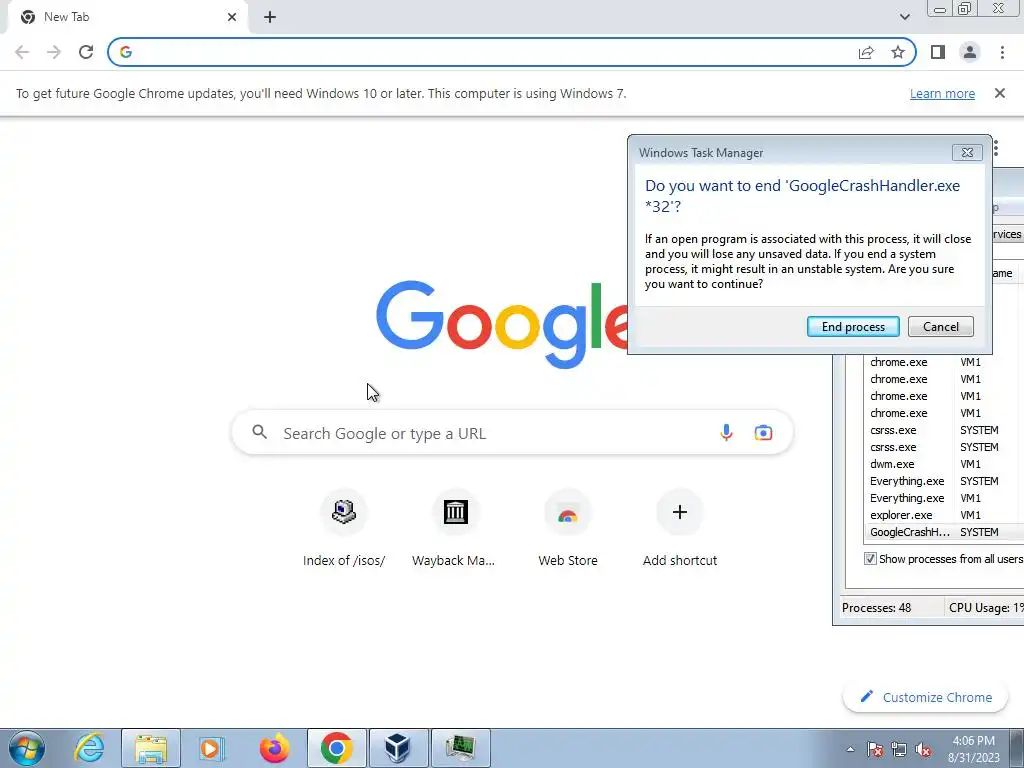
Task: Expand the tab search chevron
Action: coord(904,17)
